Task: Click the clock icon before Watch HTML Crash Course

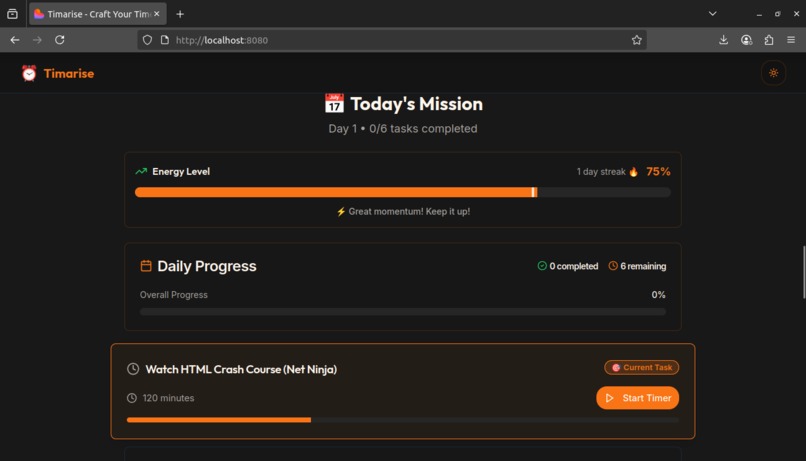Action: coord(133,369)
